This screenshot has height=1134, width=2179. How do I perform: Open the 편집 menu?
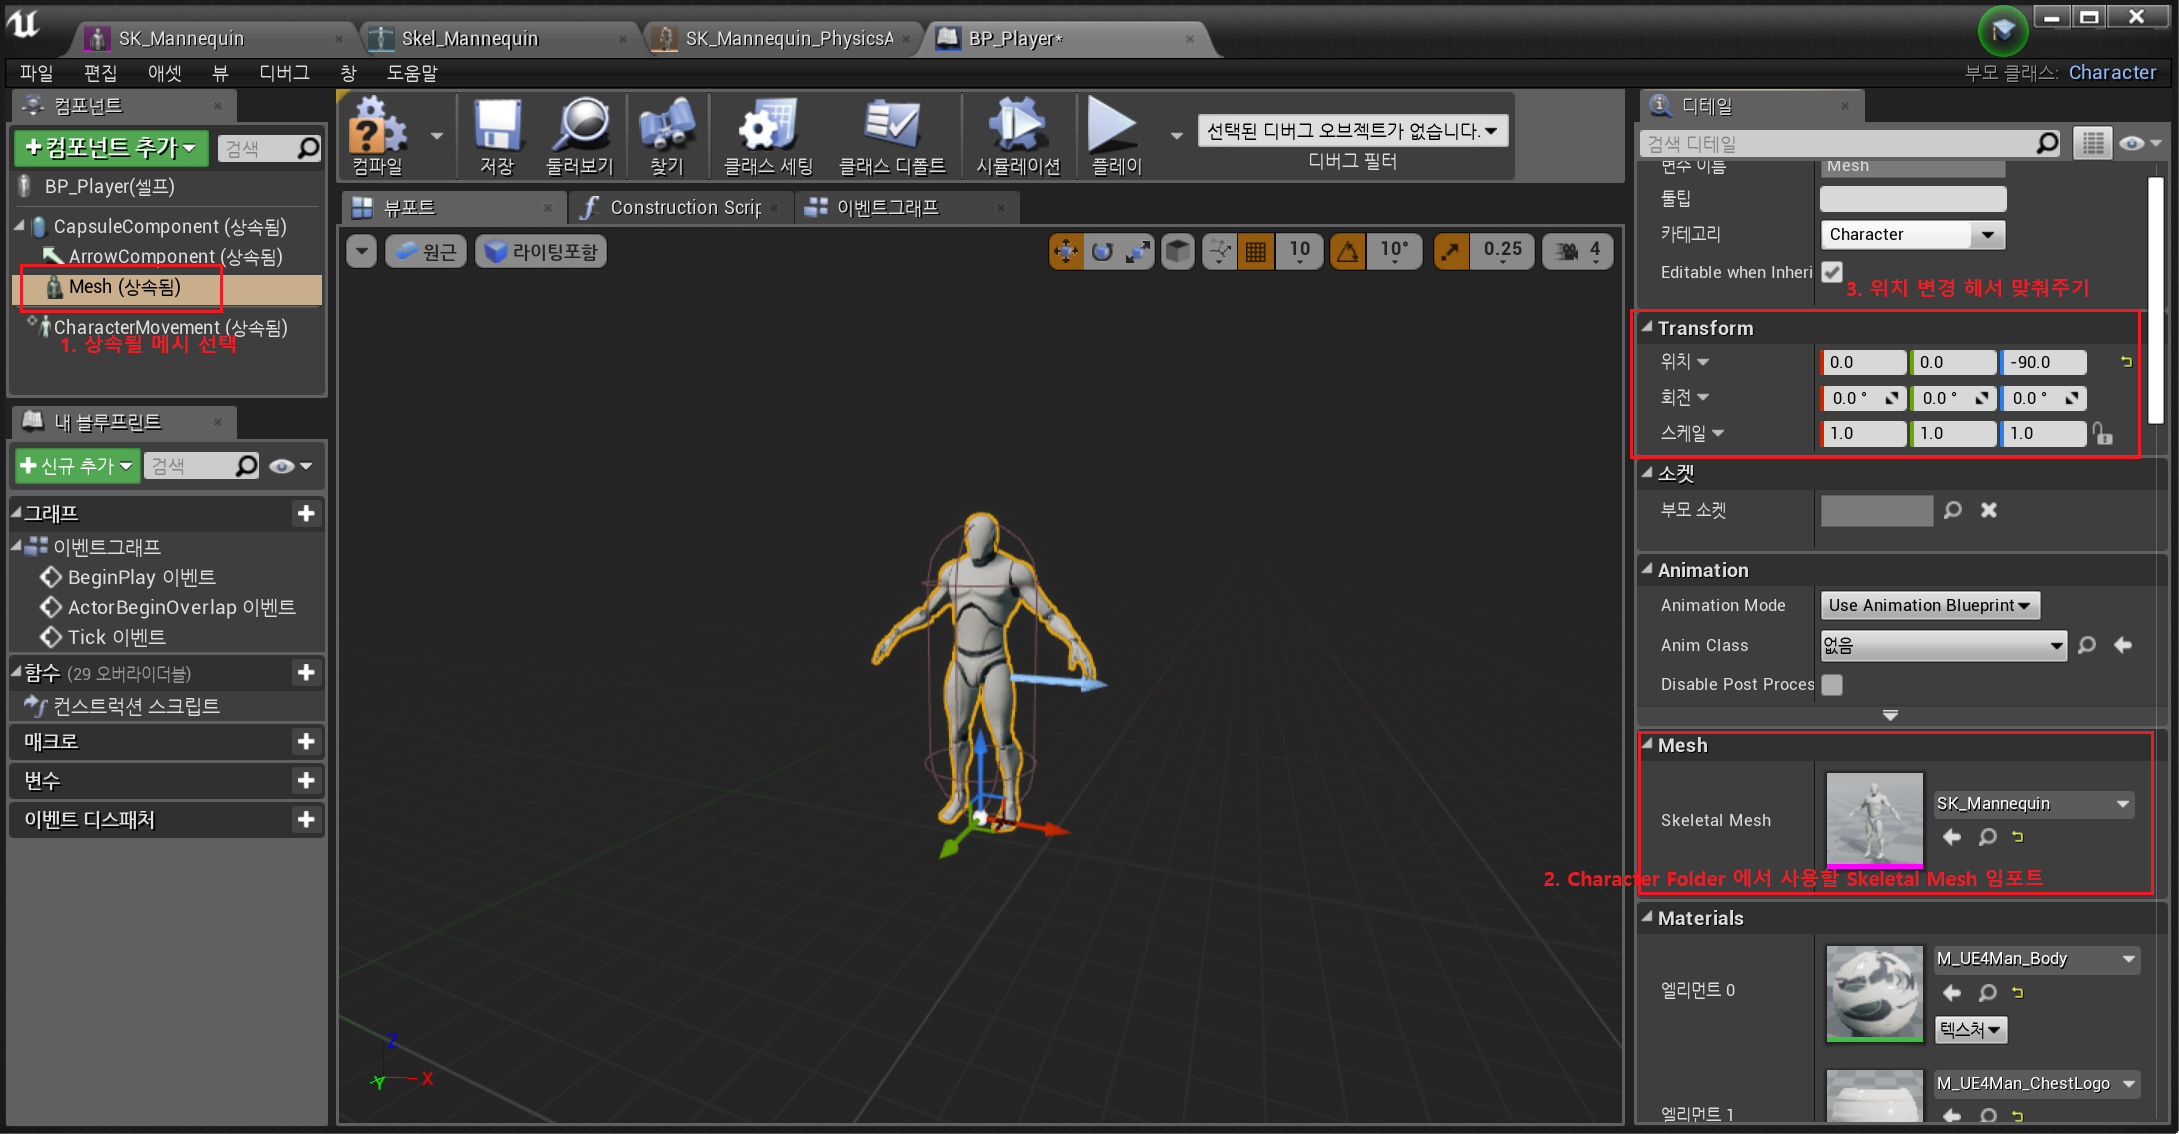[x=100, y=73]
